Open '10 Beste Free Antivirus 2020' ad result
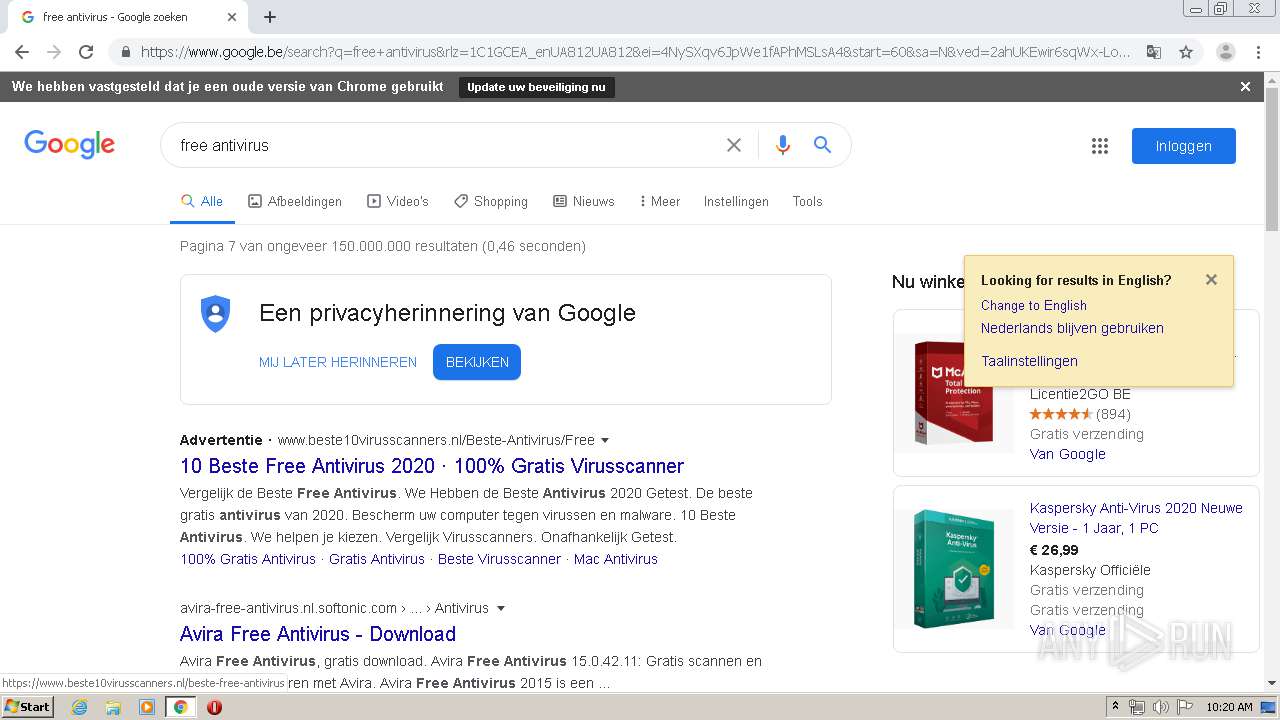 click(x=432, y=466)
